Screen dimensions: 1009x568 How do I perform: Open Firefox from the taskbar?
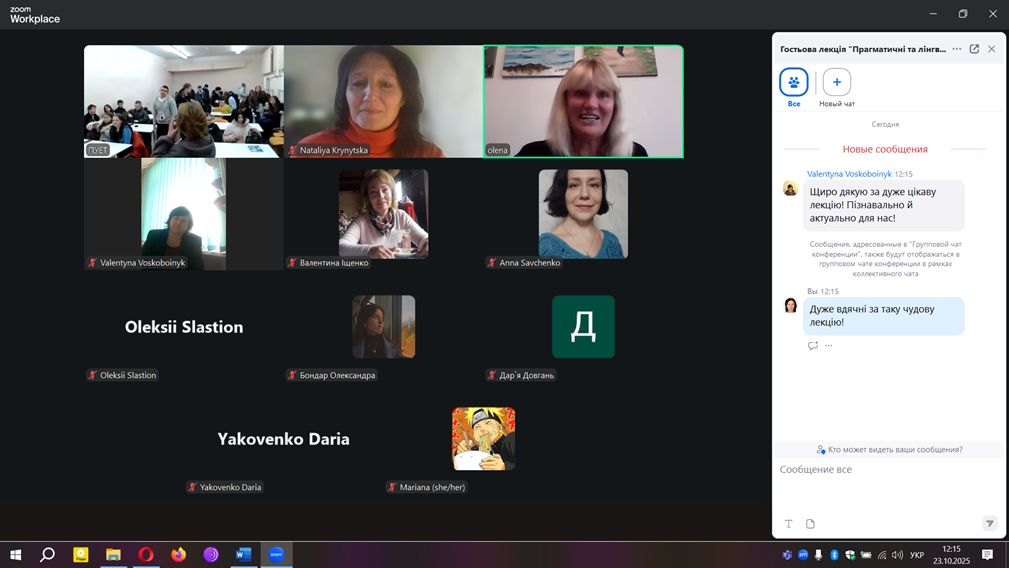tap(179, 554)
